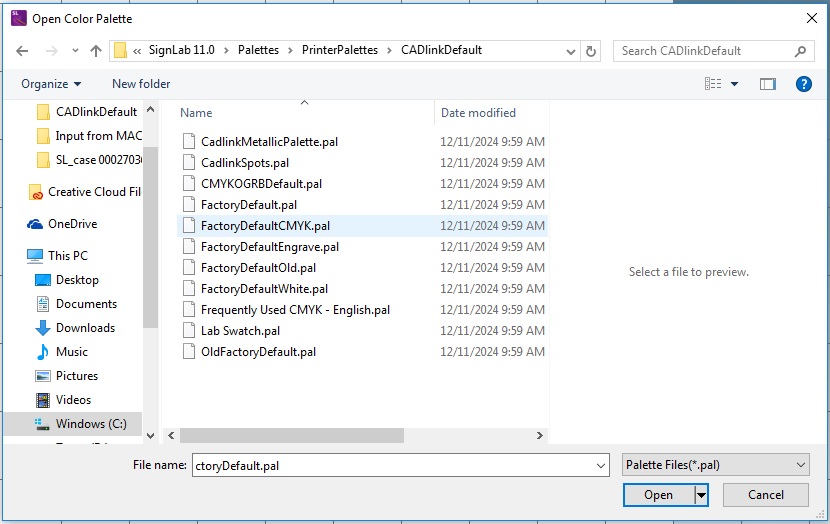This screenshot has width=830, height=524.
Task: Open the Organize menu
Action: [51, 84]
